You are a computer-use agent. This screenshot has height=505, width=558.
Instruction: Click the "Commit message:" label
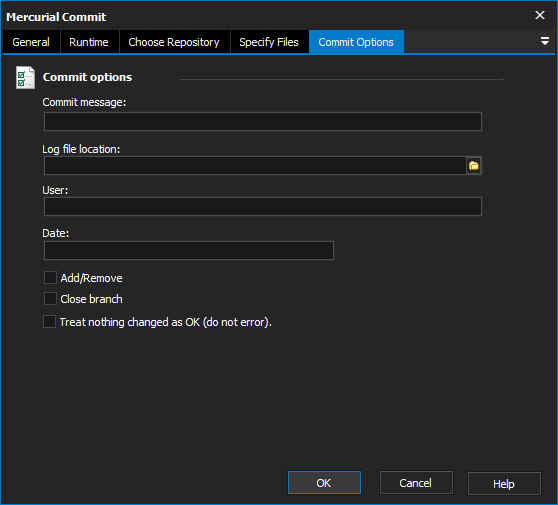click(x=84, y=102)
